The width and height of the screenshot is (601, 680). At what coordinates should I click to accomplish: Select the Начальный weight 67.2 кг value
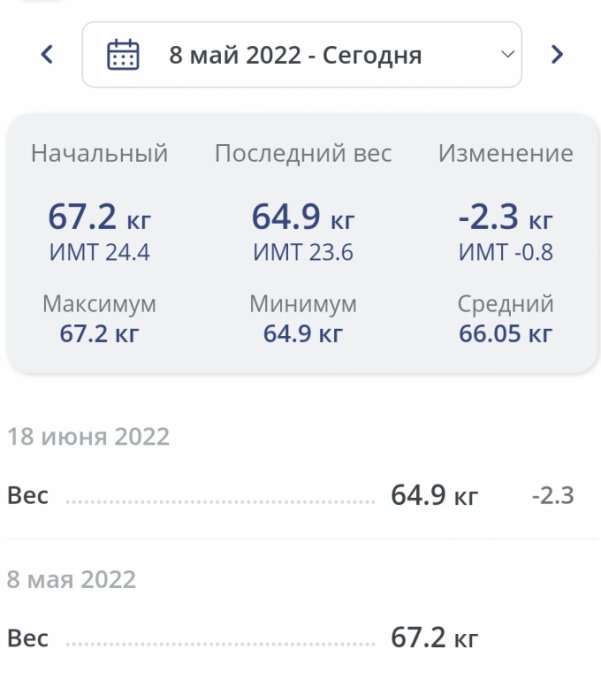coord(99,215)
